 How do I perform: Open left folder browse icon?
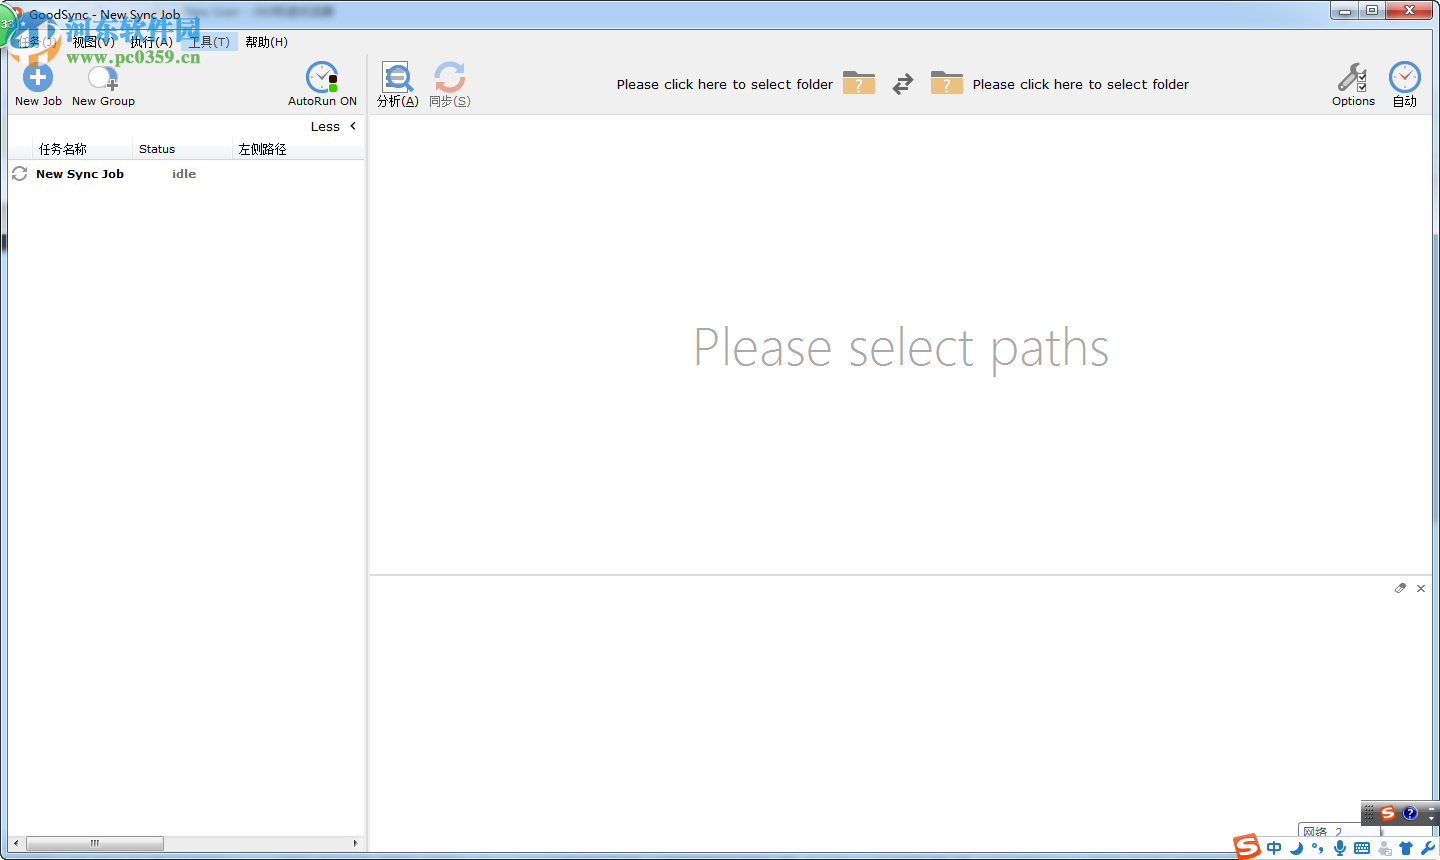pyautogui.click(x=859, y=83)
